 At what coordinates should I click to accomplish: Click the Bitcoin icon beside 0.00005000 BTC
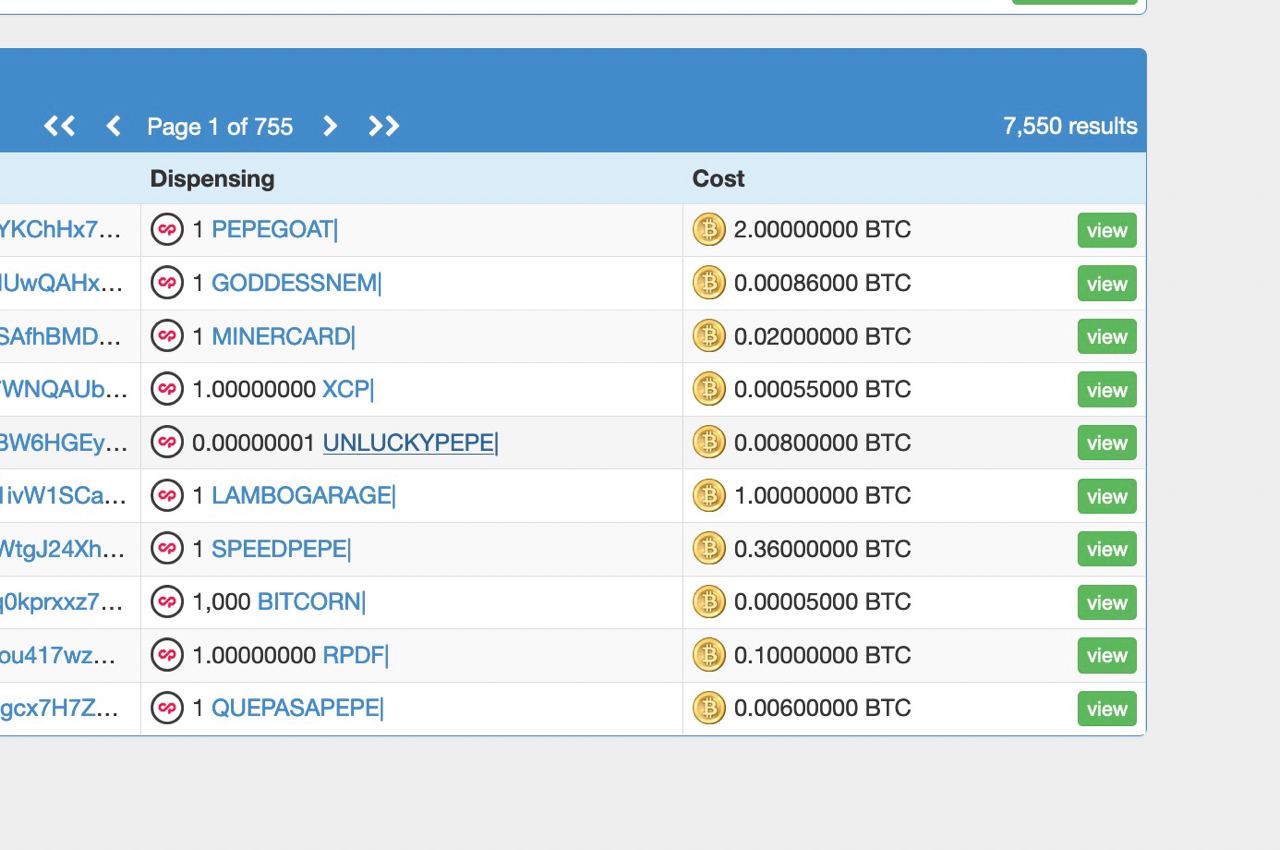(x=709, y=601)
